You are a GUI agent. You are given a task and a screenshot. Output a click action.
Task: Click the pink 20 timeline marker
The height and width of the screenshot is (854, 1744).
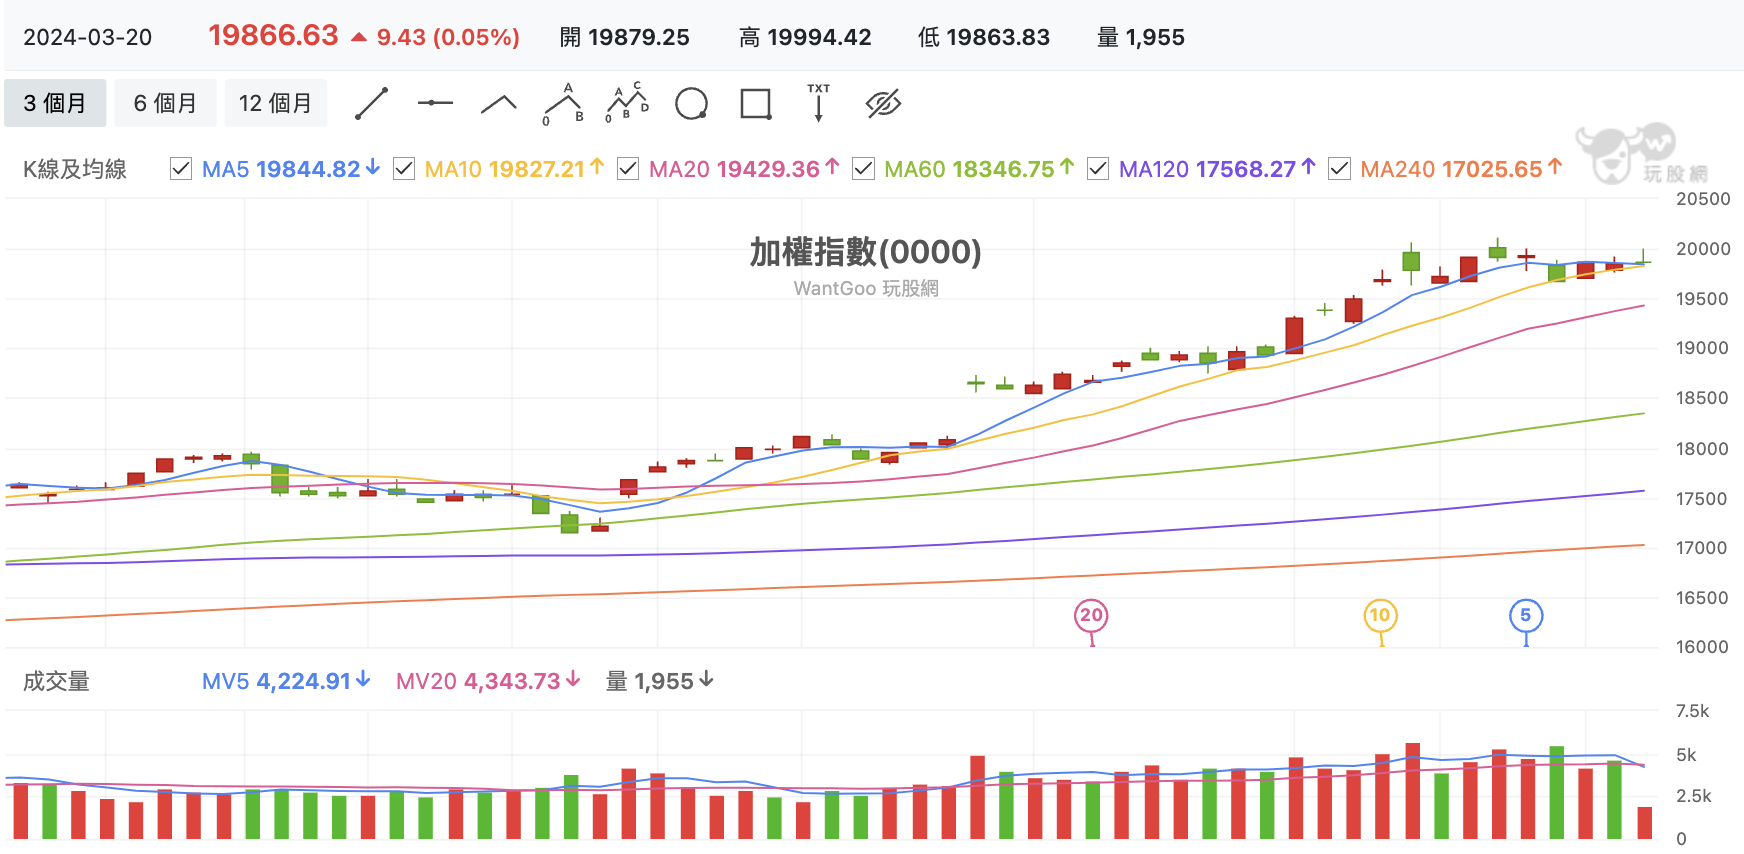click(1091, 616)
